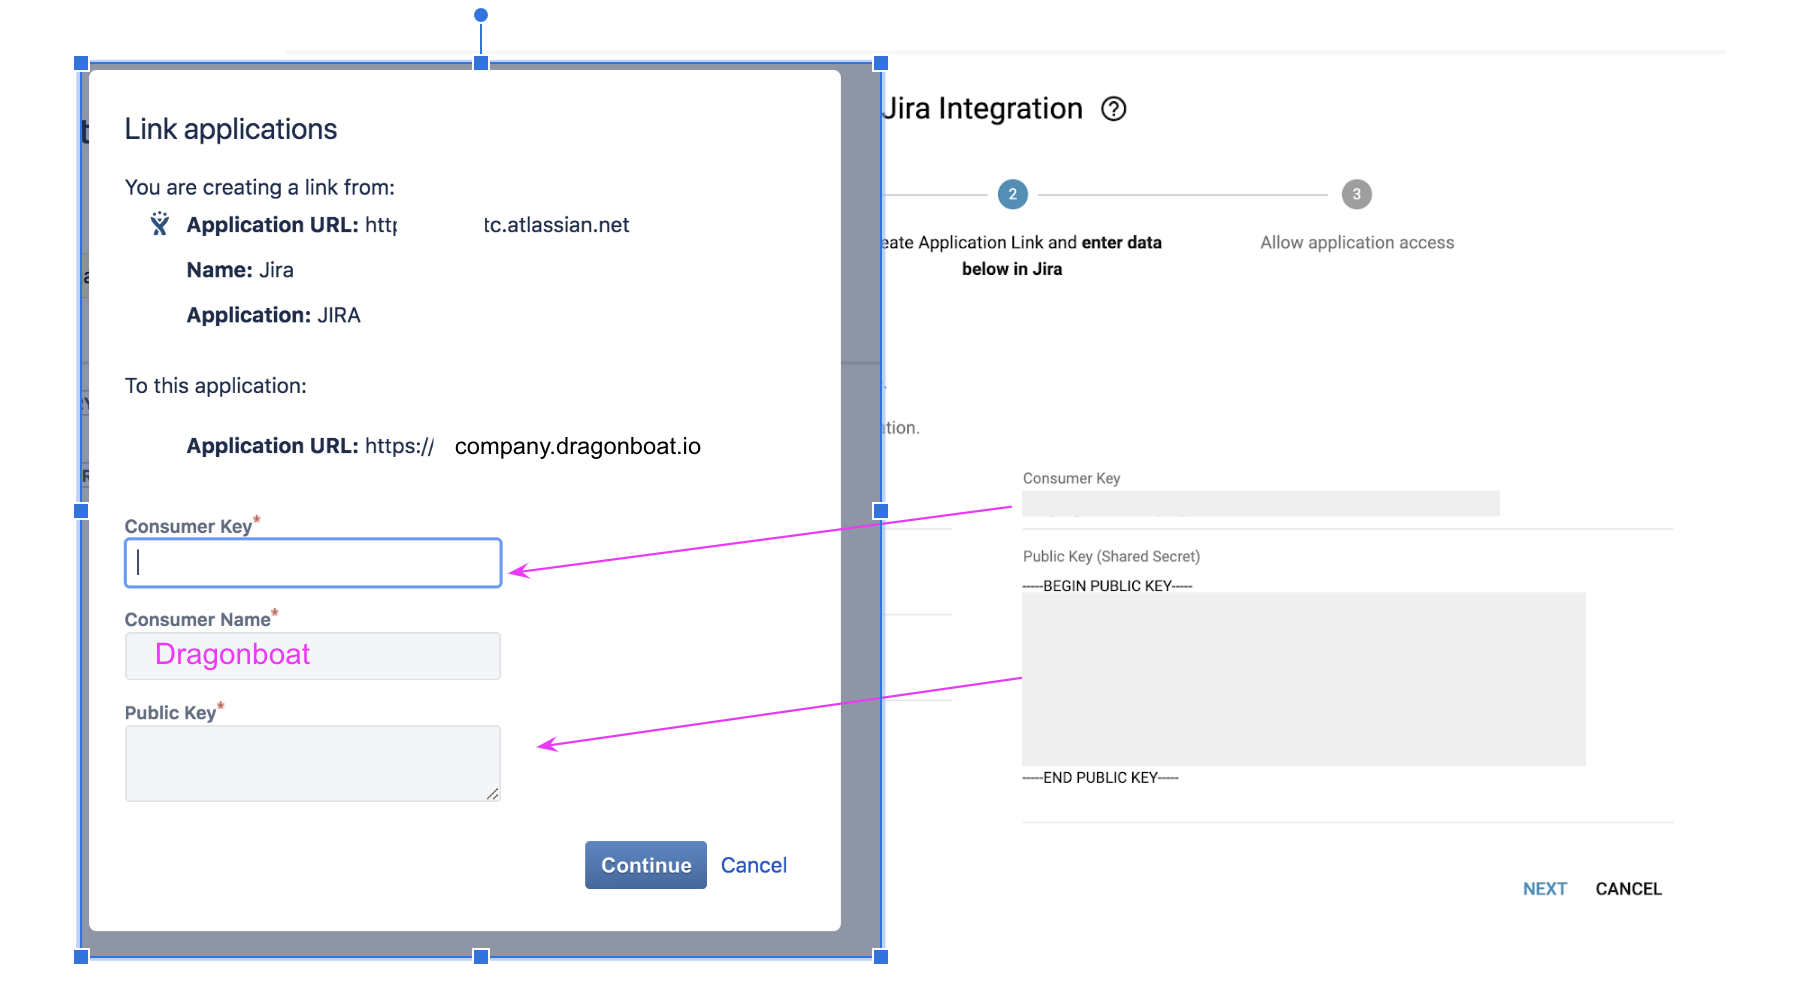
Task: Click the Jira Integration help question-mark icon
Action: pos(1113,109)
